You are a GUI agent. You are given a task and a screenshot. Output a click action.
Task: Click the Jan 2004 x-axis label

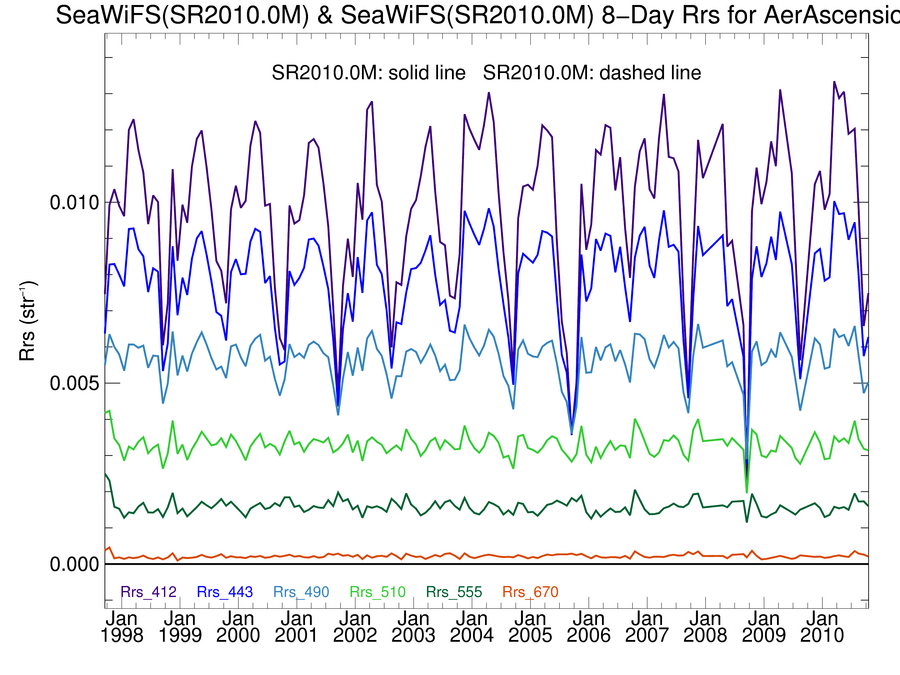coord(472,627)
